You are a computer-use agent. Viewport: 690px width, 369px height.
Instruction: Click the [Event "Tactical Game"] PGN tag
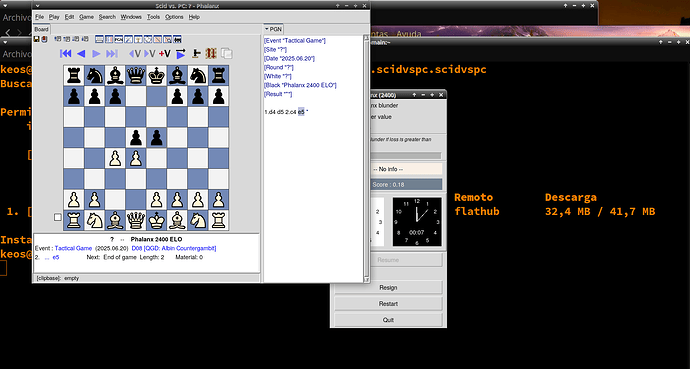point(295,40)
